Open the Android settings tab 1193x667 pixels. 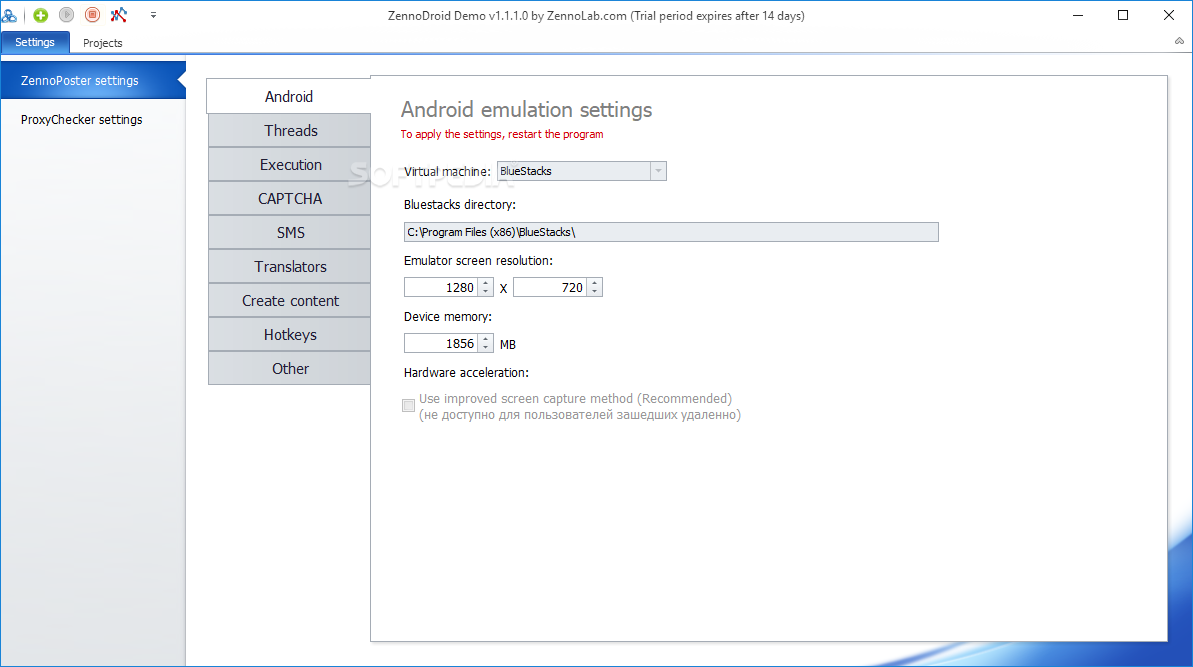(x=288, y=97)
